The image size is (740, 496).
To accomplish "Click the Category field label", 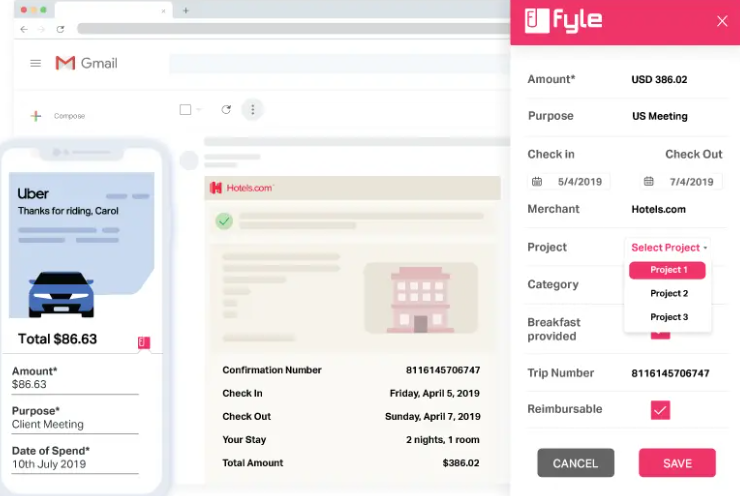I will 553,285.
